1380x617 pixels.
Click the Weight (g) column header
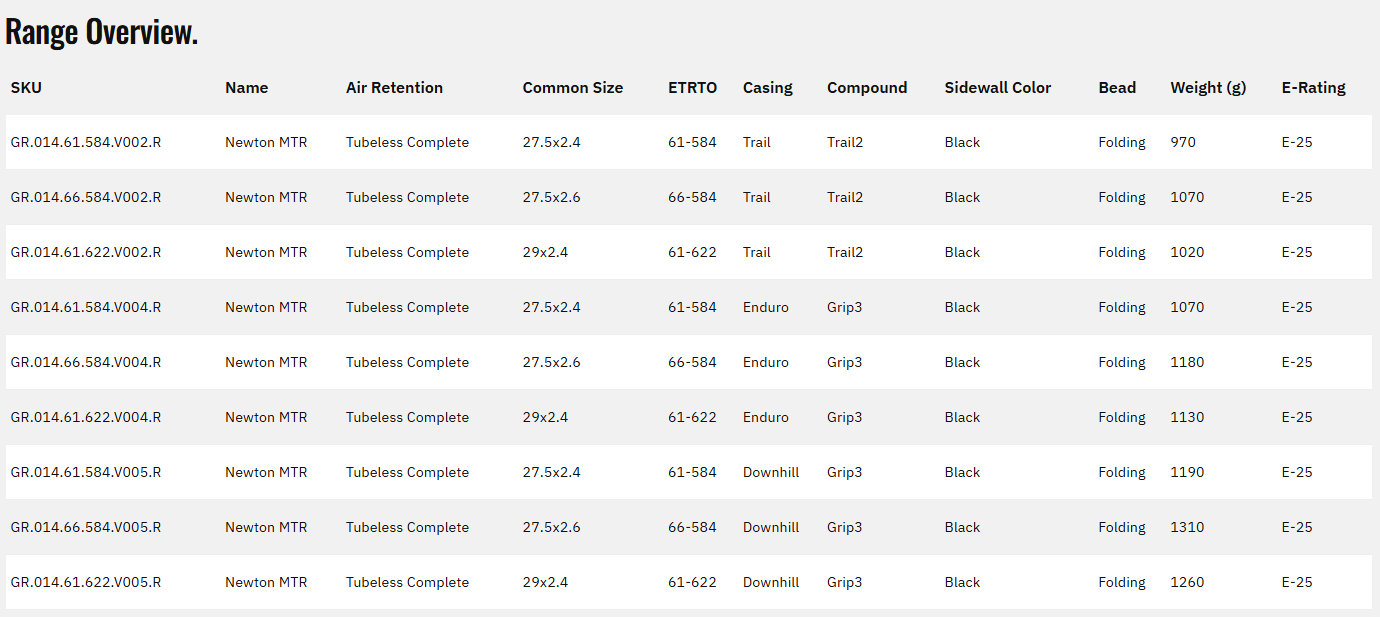tap(1208, 88)
